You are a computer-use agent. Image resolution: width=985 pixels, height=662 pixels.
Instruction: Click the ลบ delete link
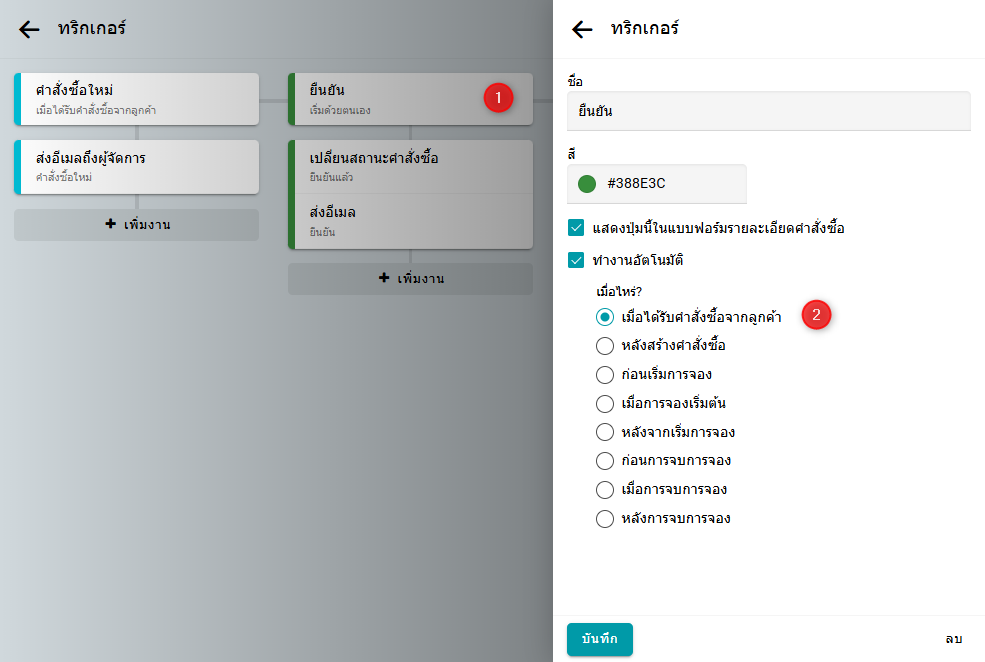coord(952,639)
